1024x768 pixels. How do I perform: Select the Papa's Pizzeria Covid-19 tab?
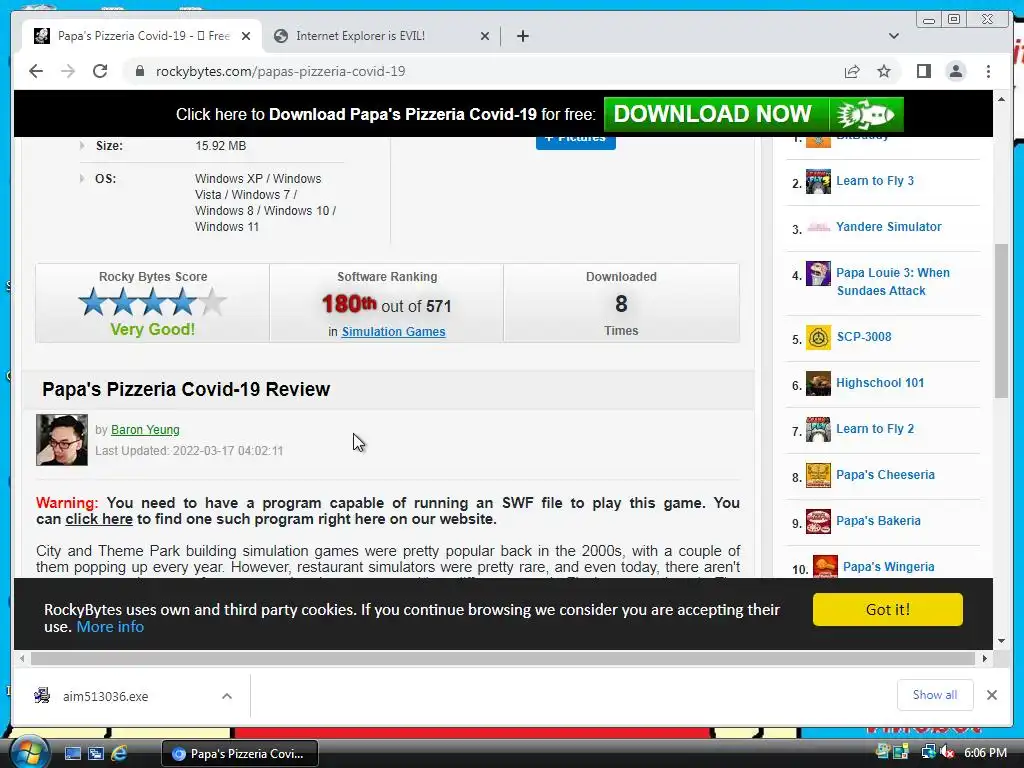pos(142,36)
